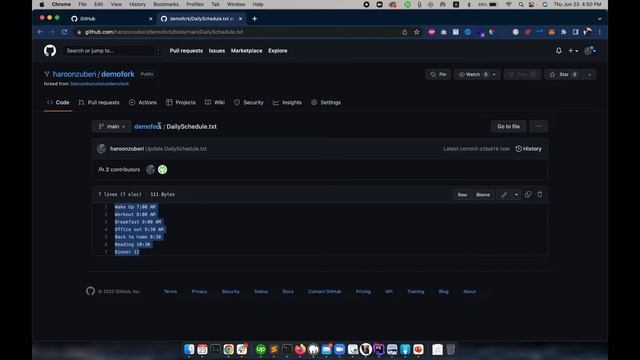640x360 pixels.
Task: Switch to the Actions tab
Action: (x=143, y=102)
